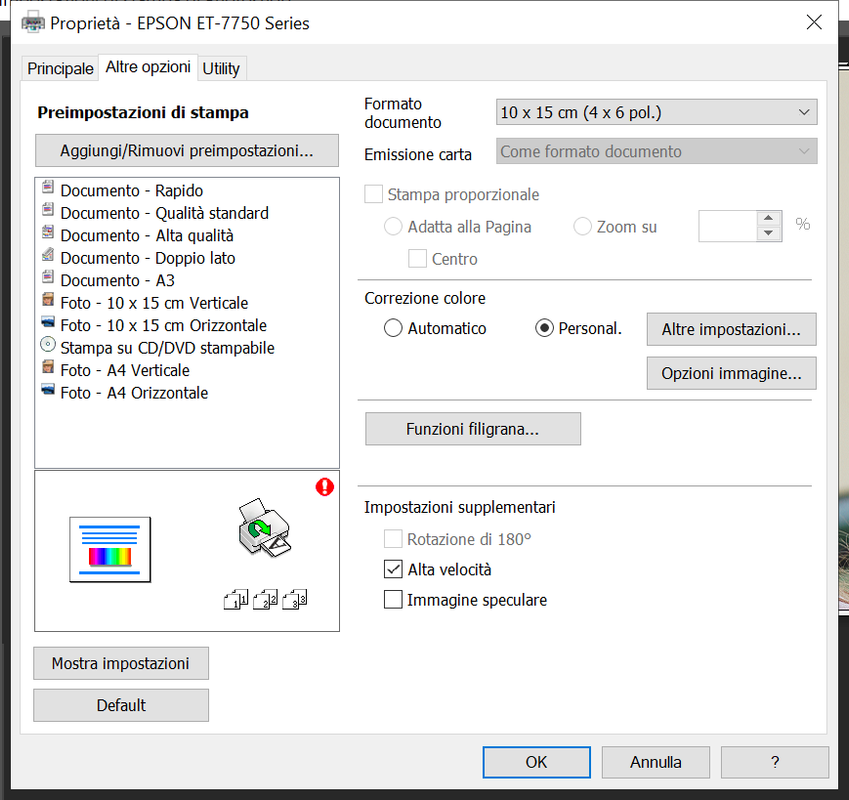The width and height of the screenshot is (849, 800).
Task: Enable the Immagine speculare checkbox
Action: tap(393, 600)
